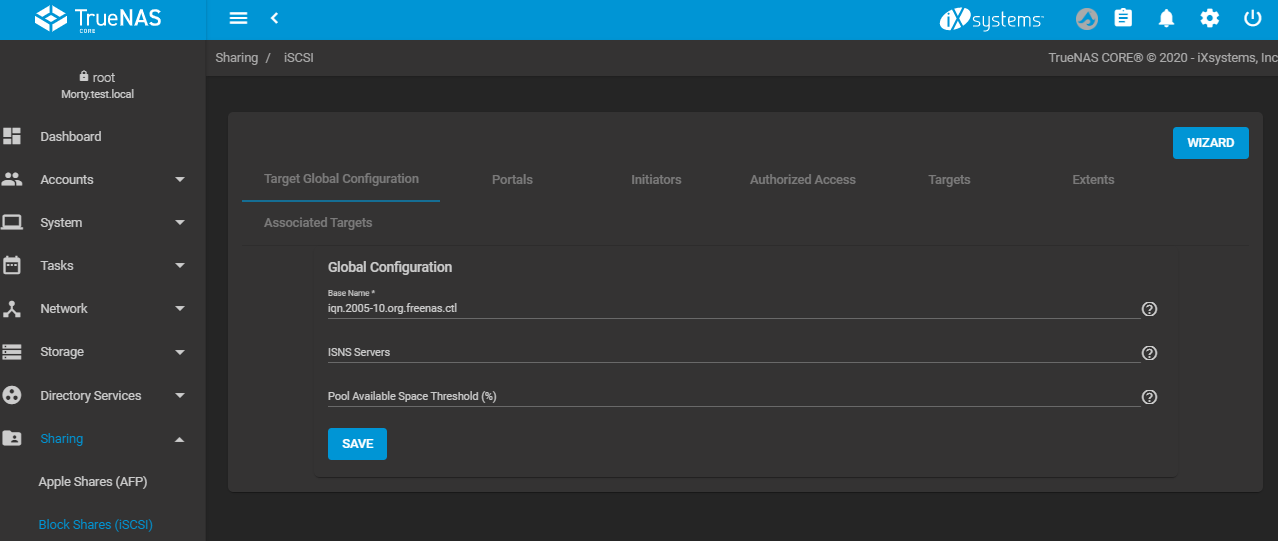This screenshot has height=541, width=1278.
Task: Open the Extents tab
Action: (1093, 180)
